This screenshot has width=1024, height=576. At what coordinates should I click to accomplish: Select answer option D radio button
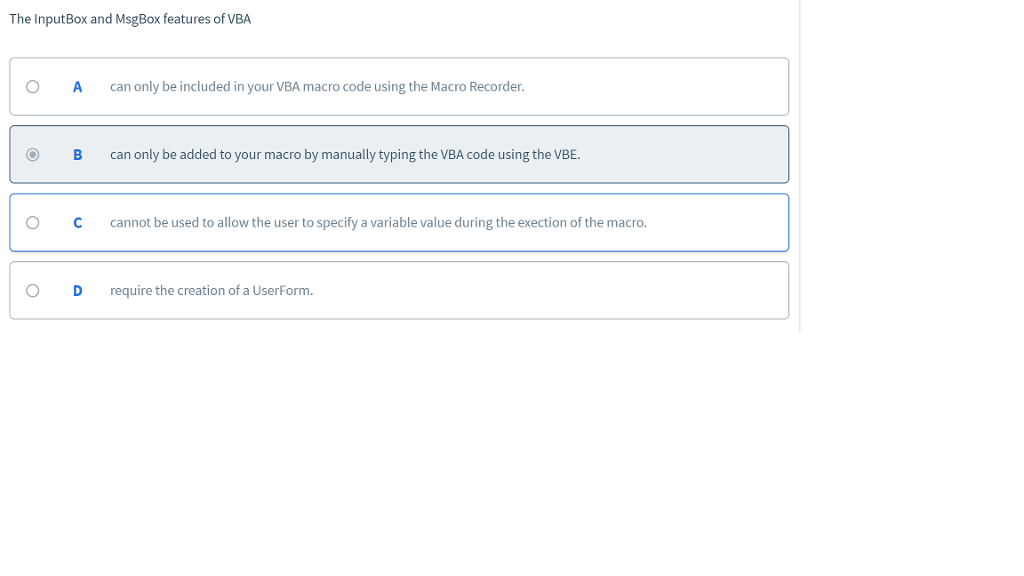pos(31,290)
